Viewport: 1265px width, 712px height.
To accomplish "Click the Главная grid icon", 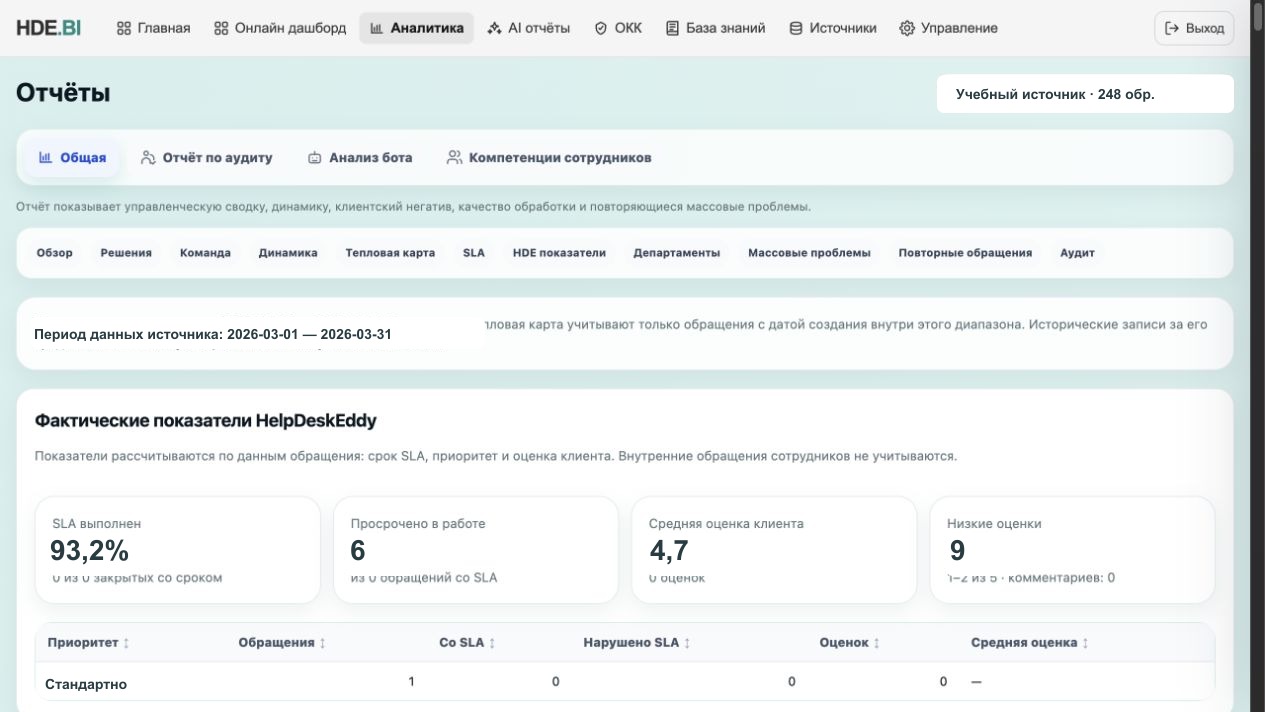I will pyautogui.click(x=124, y=28).
